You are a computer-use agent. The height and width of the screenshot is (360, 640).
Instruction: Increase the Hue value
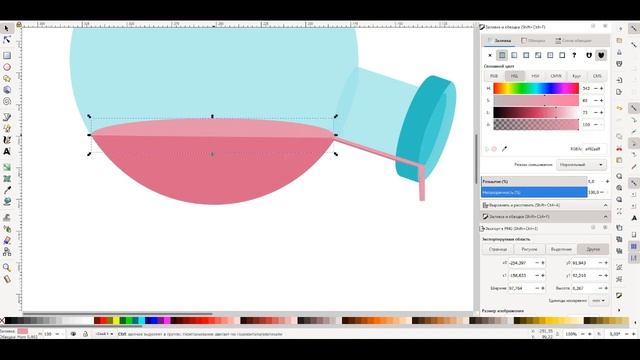pos(602,89)
